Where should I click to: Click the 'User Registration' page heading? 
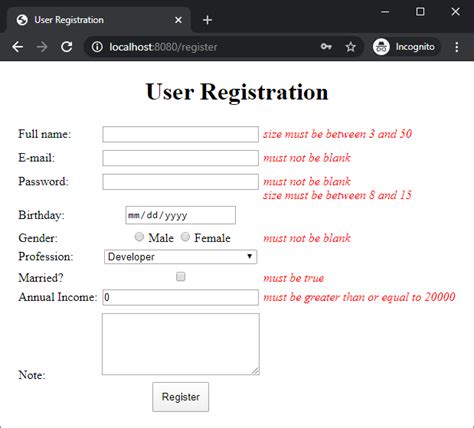click(x=237, y=92)
